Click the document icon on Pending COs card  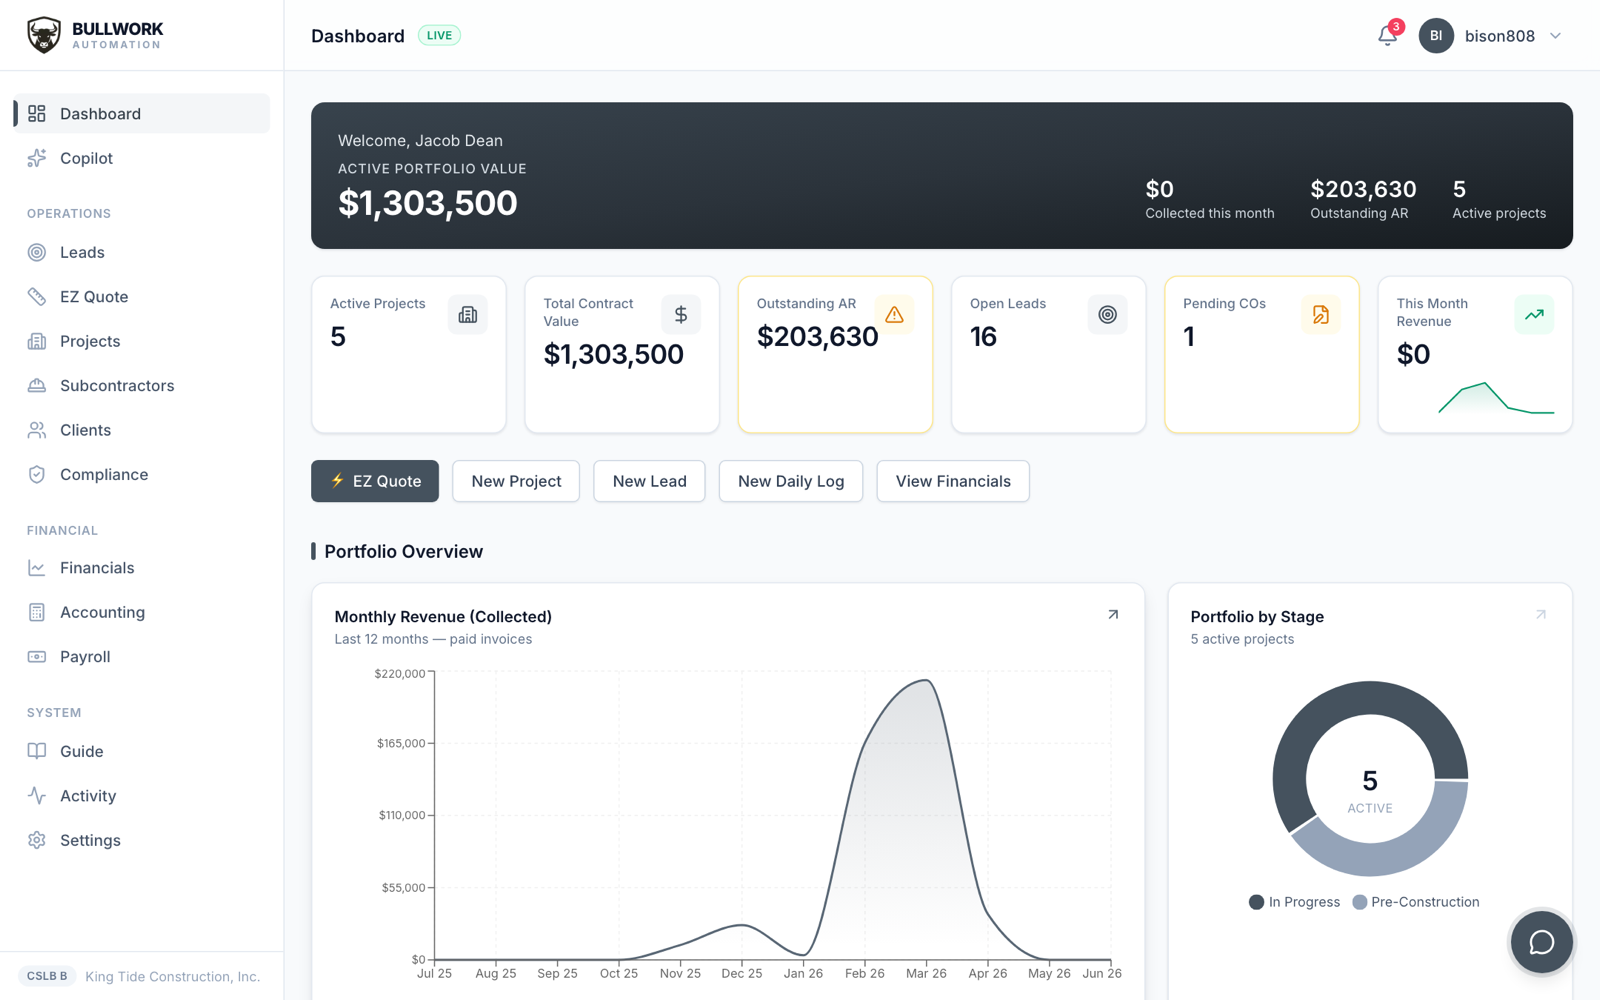(1320, 315)
